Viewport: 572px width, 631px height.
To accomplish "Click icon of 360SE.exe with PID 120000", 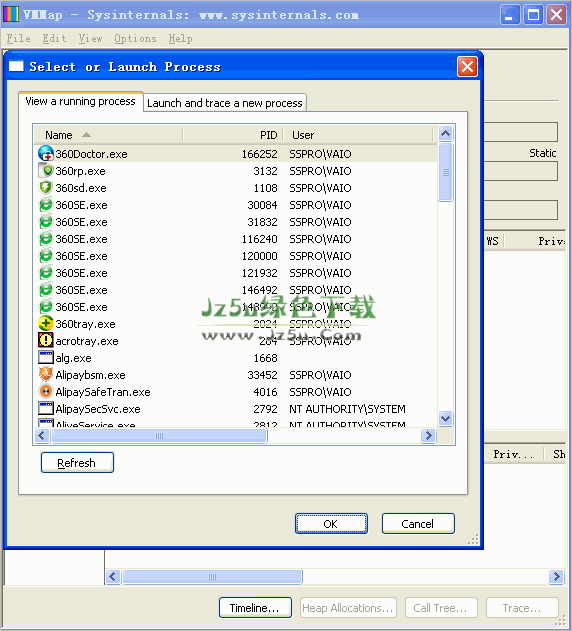I will tap(46, 256).
